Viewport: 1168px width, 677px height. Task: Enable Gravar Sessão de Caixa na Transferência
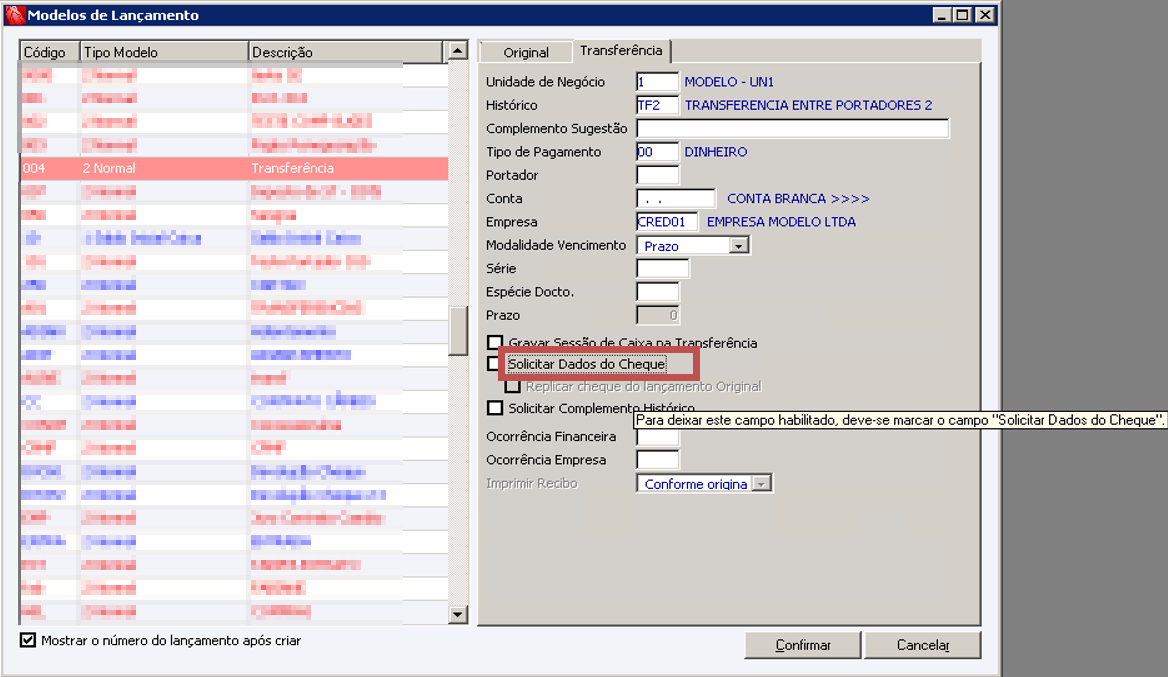click(495, 343)
